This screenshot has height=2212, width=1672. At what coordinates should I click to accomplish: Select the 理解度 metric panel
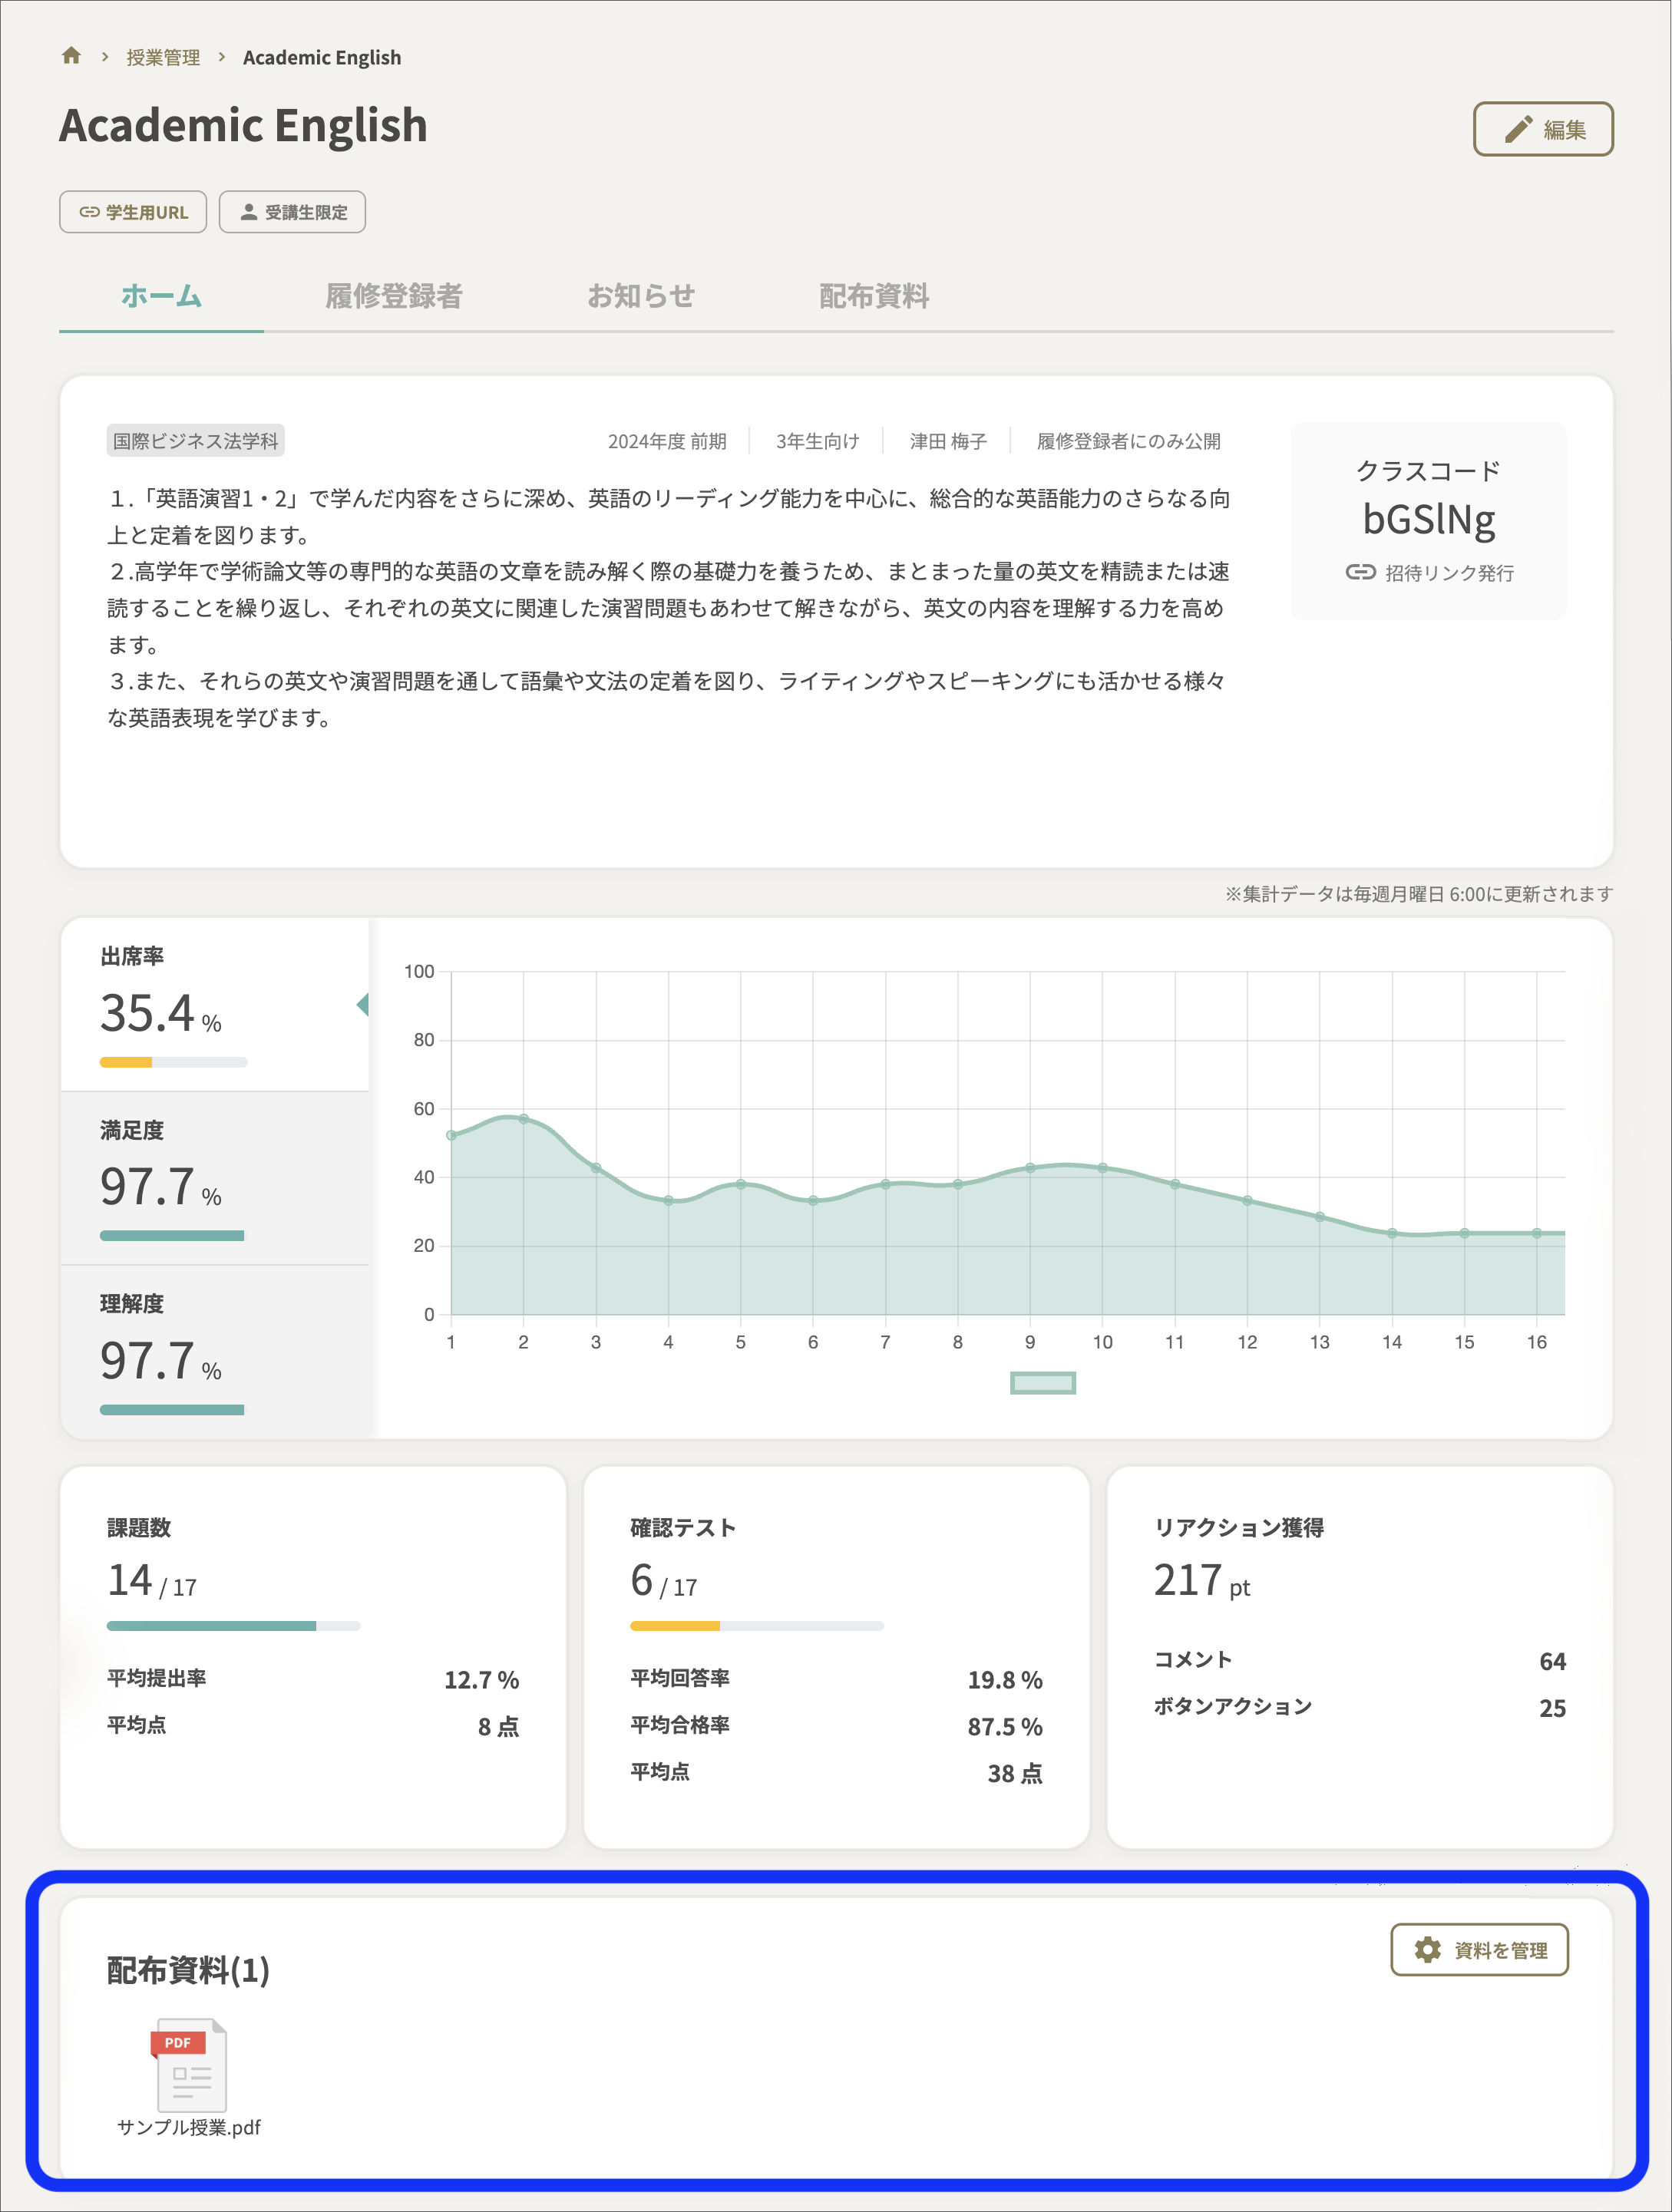tap(214, 1351)
